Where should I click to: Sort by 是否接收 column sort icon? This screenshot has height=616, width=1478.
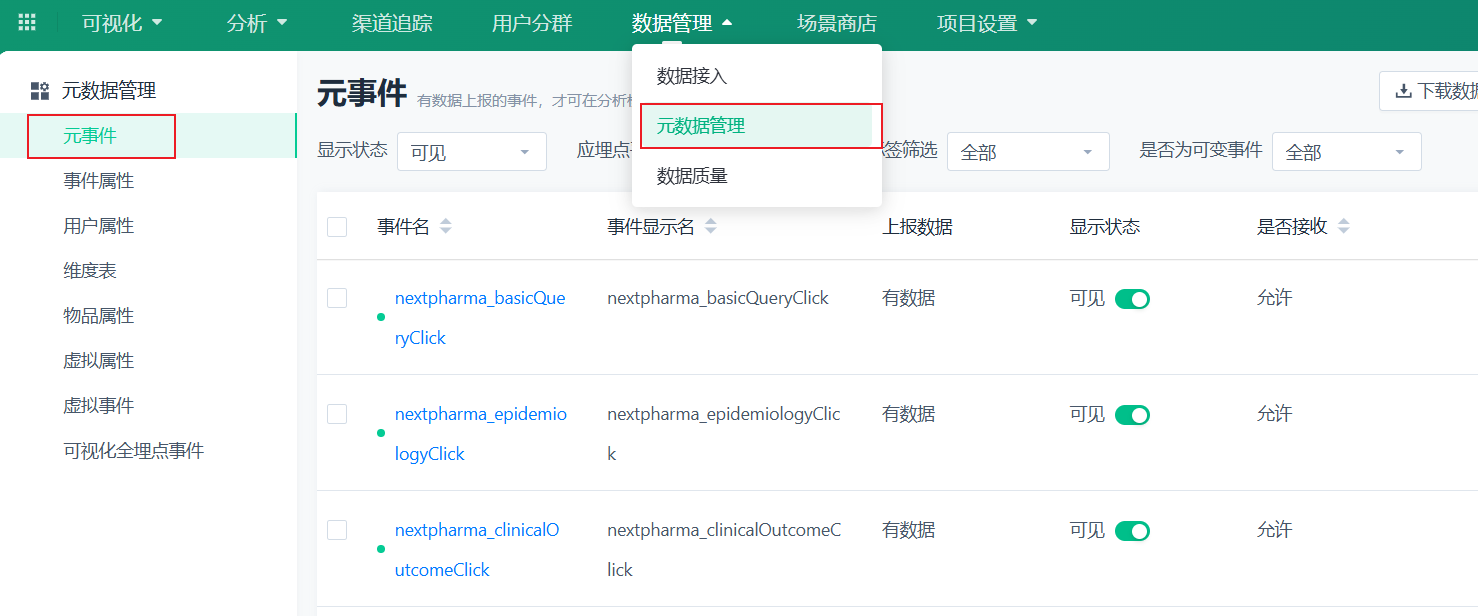[x=1343, y=227]
